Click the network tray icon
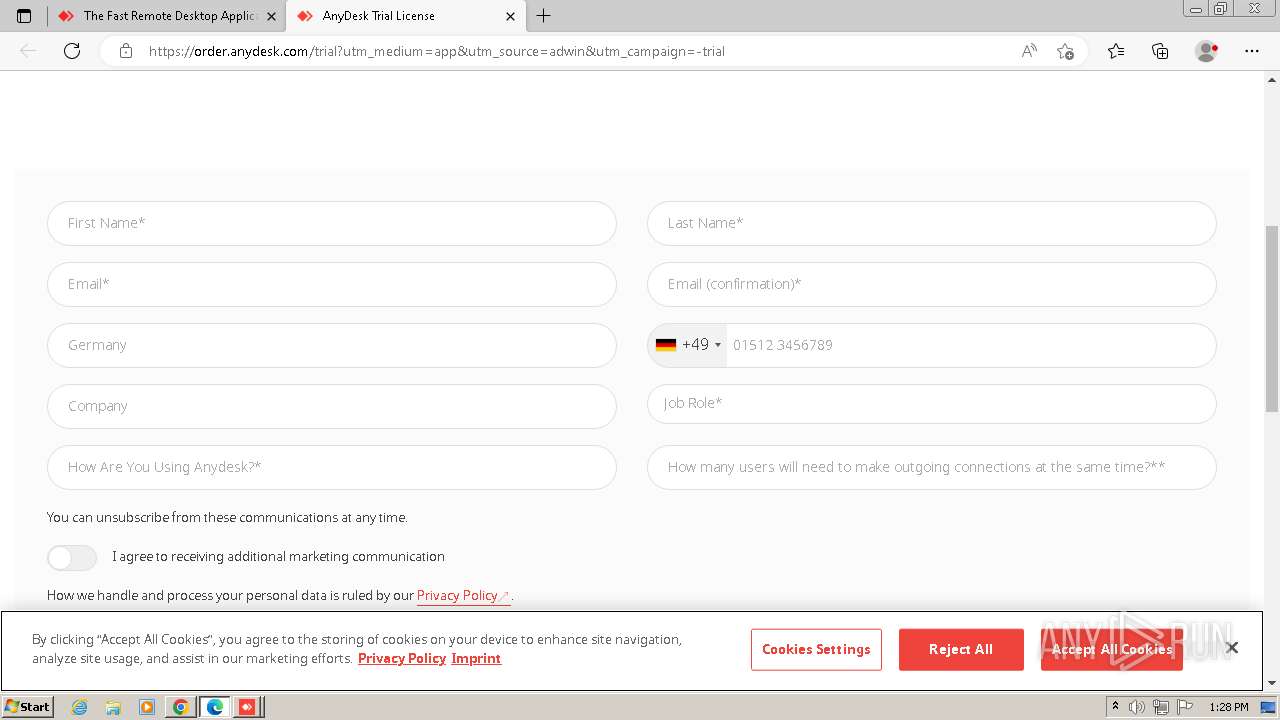 (x=1160, y=707)
